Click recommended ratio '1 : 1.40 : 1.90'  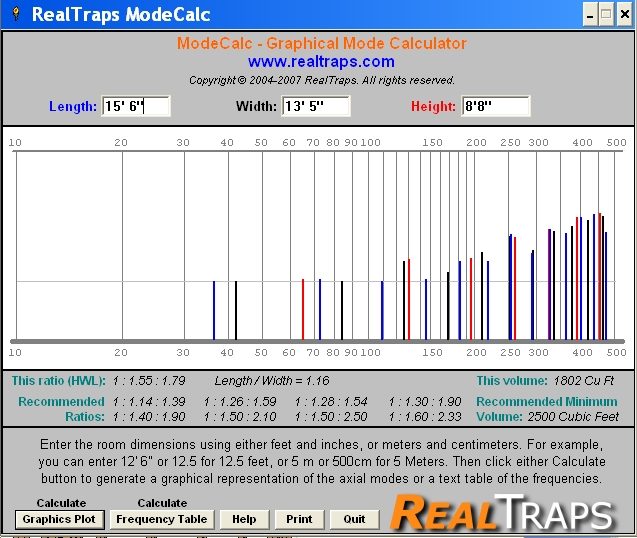149,417
